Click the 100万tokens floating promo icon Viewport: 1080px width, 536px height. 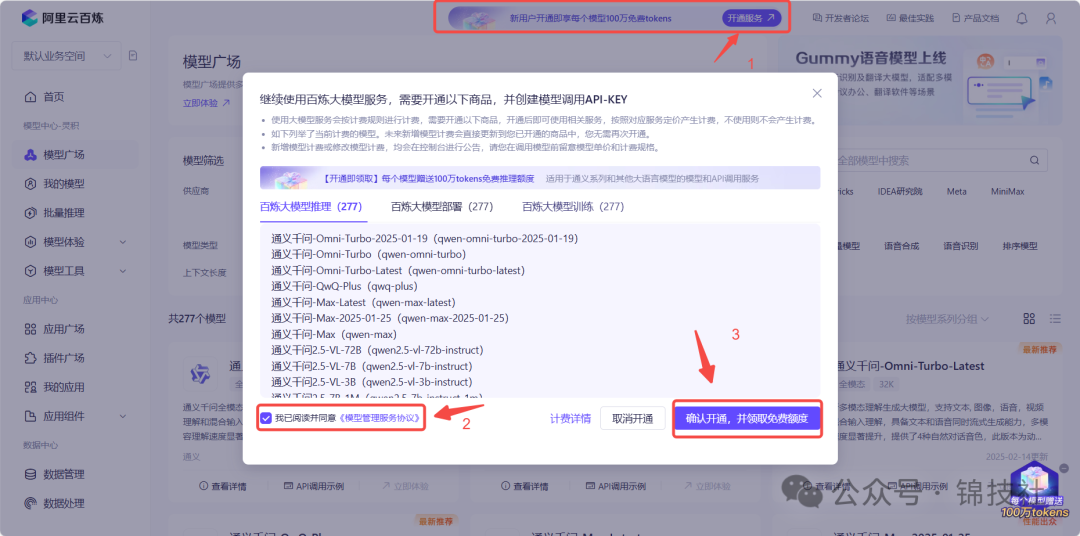tap(1036, 491)
